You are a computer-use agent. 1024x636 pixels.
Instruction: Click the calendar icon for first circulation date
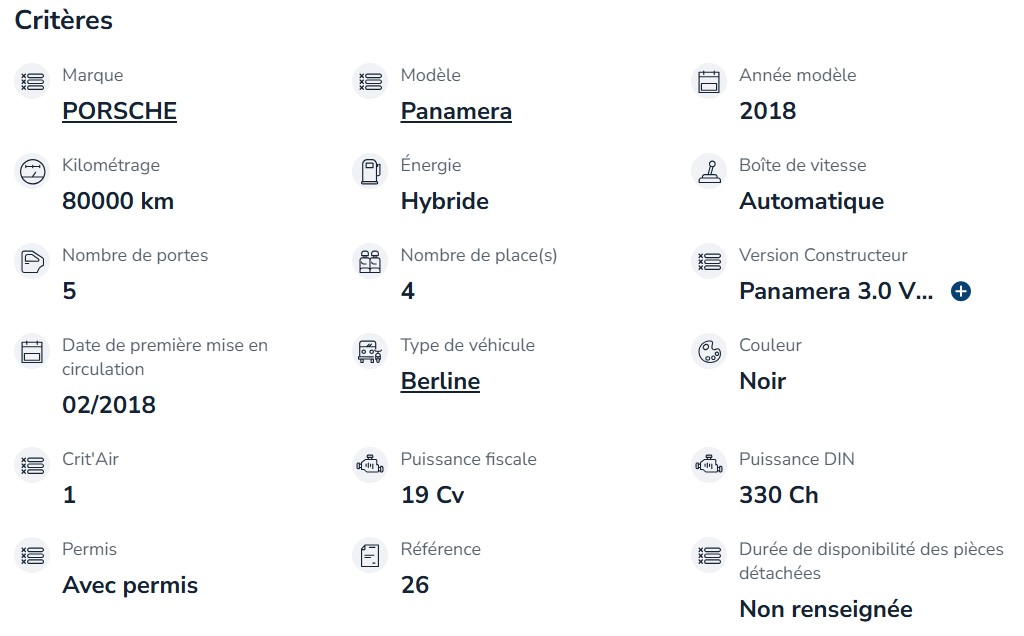point(32,352)
